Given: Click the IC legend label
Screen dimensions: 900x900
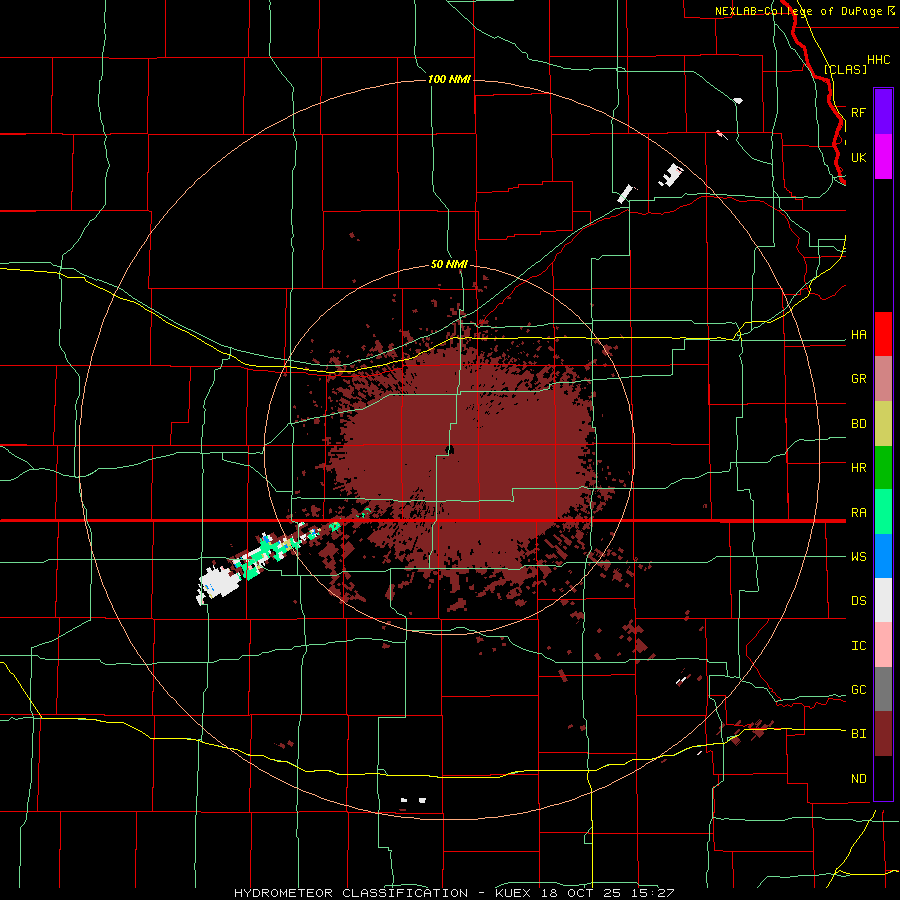Looking at the screenshot, I should point(858,645).
